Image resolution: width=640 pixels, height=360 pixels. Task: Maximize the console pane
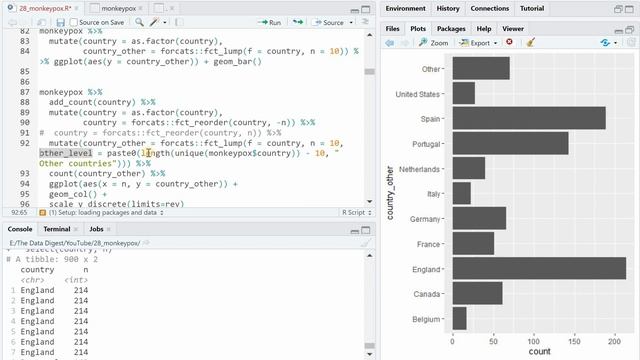tap(366, 230)
